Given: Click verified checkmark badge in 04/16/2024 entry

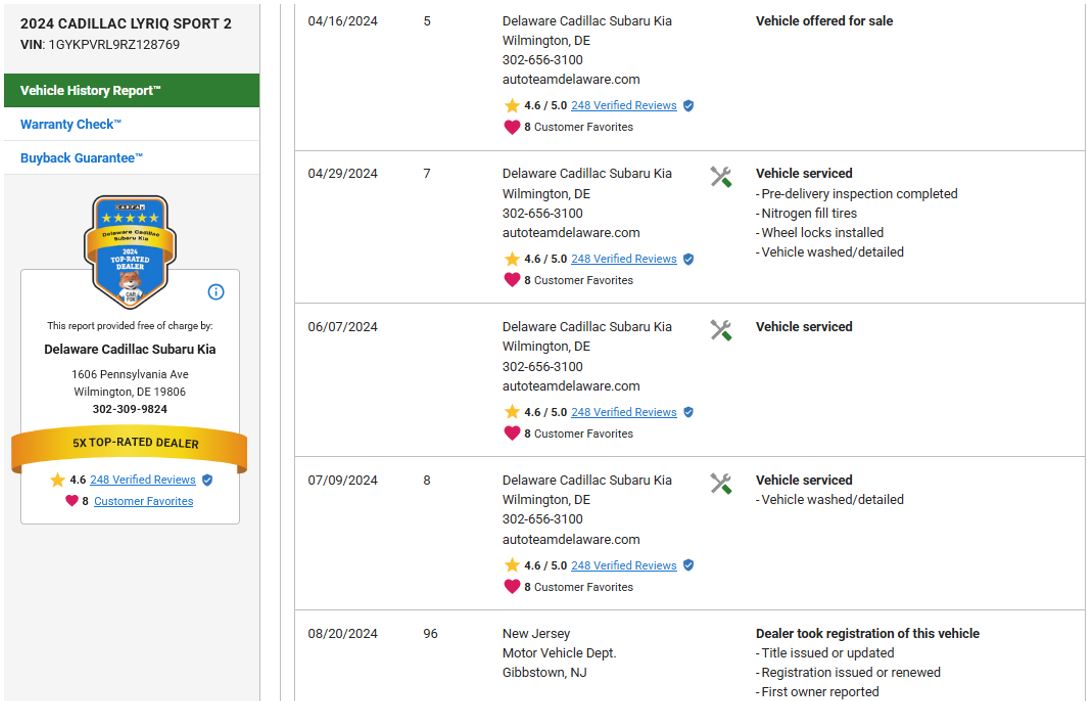Looking at the screenshot, I should click(x=688, y=106).
